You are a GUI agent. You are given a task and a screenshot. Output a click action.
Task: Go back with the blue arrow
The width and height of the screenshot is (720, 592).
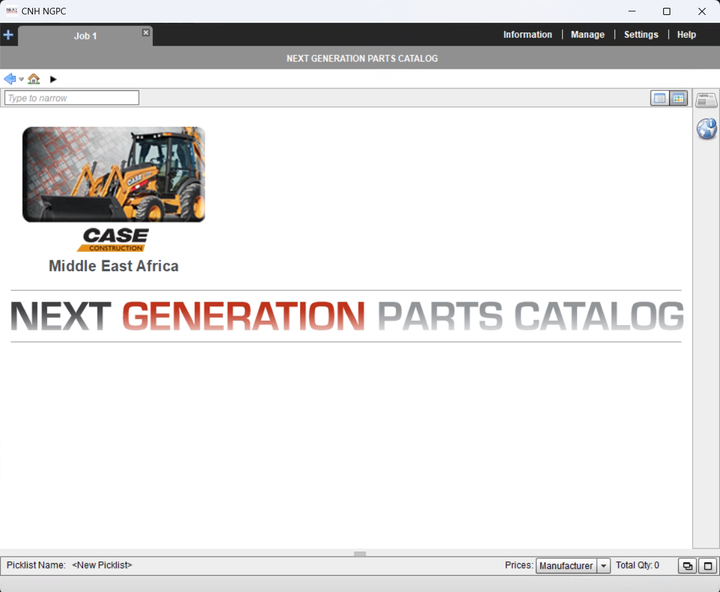coord(10,79)
